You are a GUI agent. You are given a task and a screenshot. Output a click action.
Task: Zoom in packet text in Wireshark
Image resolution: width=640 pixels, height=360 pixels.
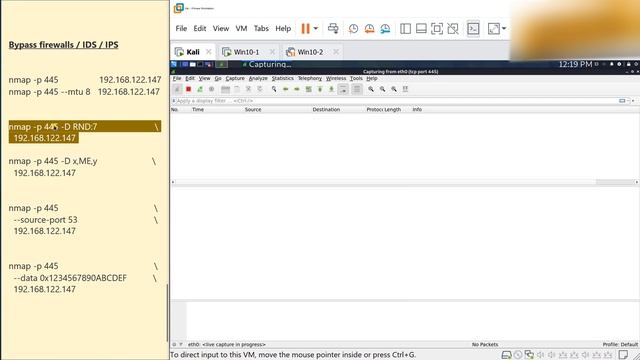click(371, 89)
